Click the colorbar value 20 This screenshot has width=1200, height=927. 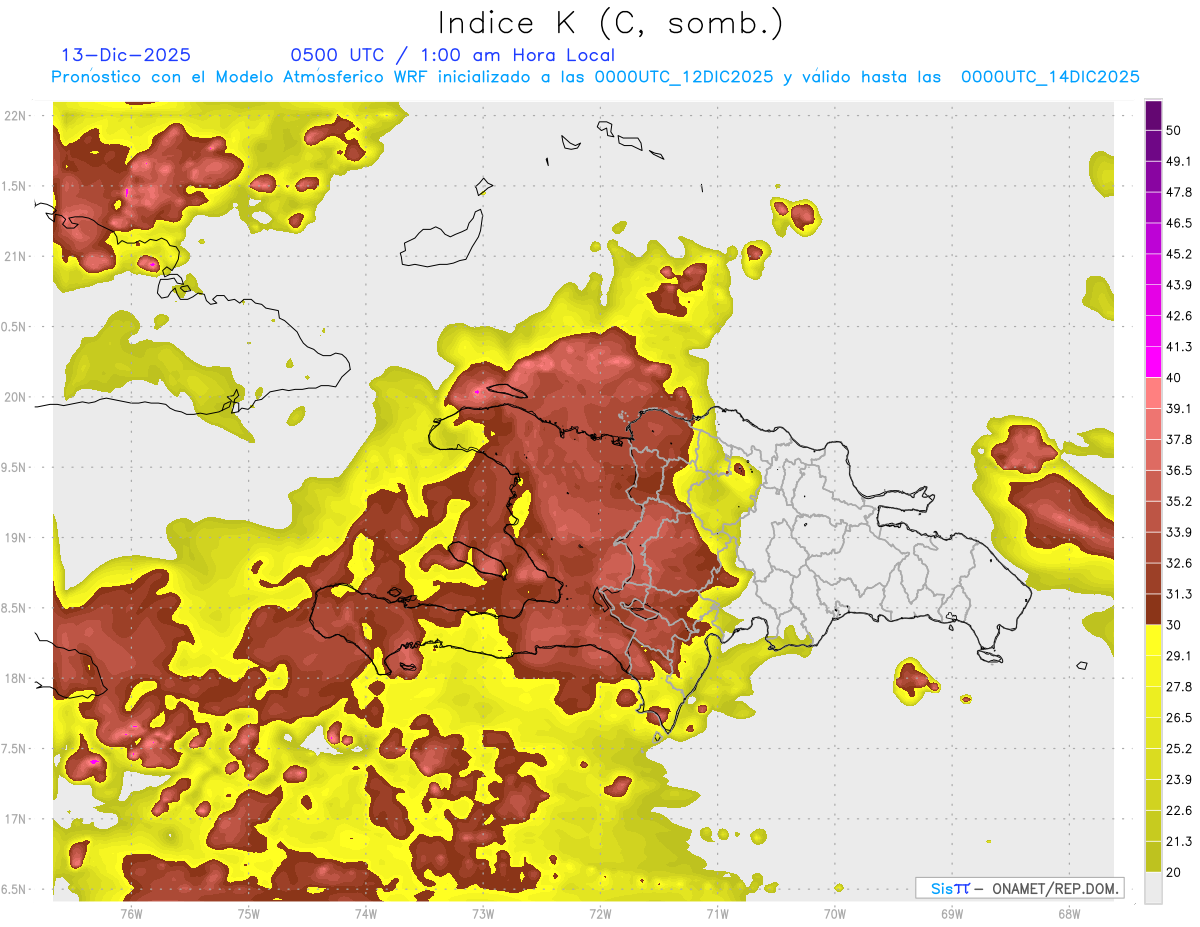[1174, 872]
